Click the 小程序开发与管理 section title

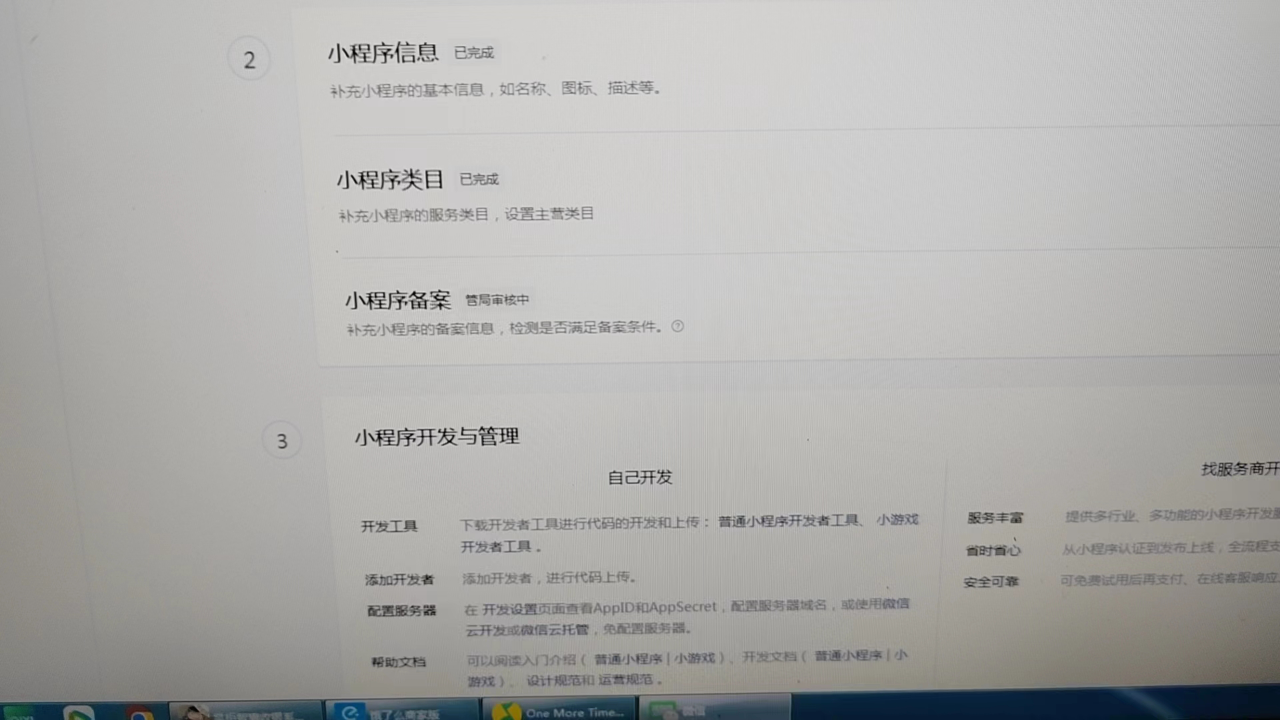(x=437, y=437)
